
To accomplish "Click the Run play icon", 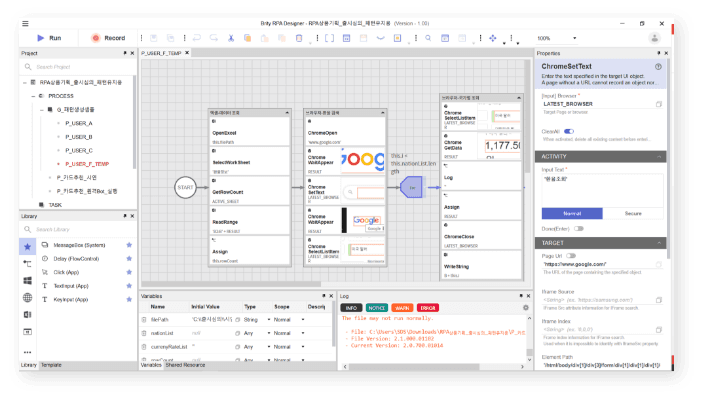I will click(x=41, y=38).
